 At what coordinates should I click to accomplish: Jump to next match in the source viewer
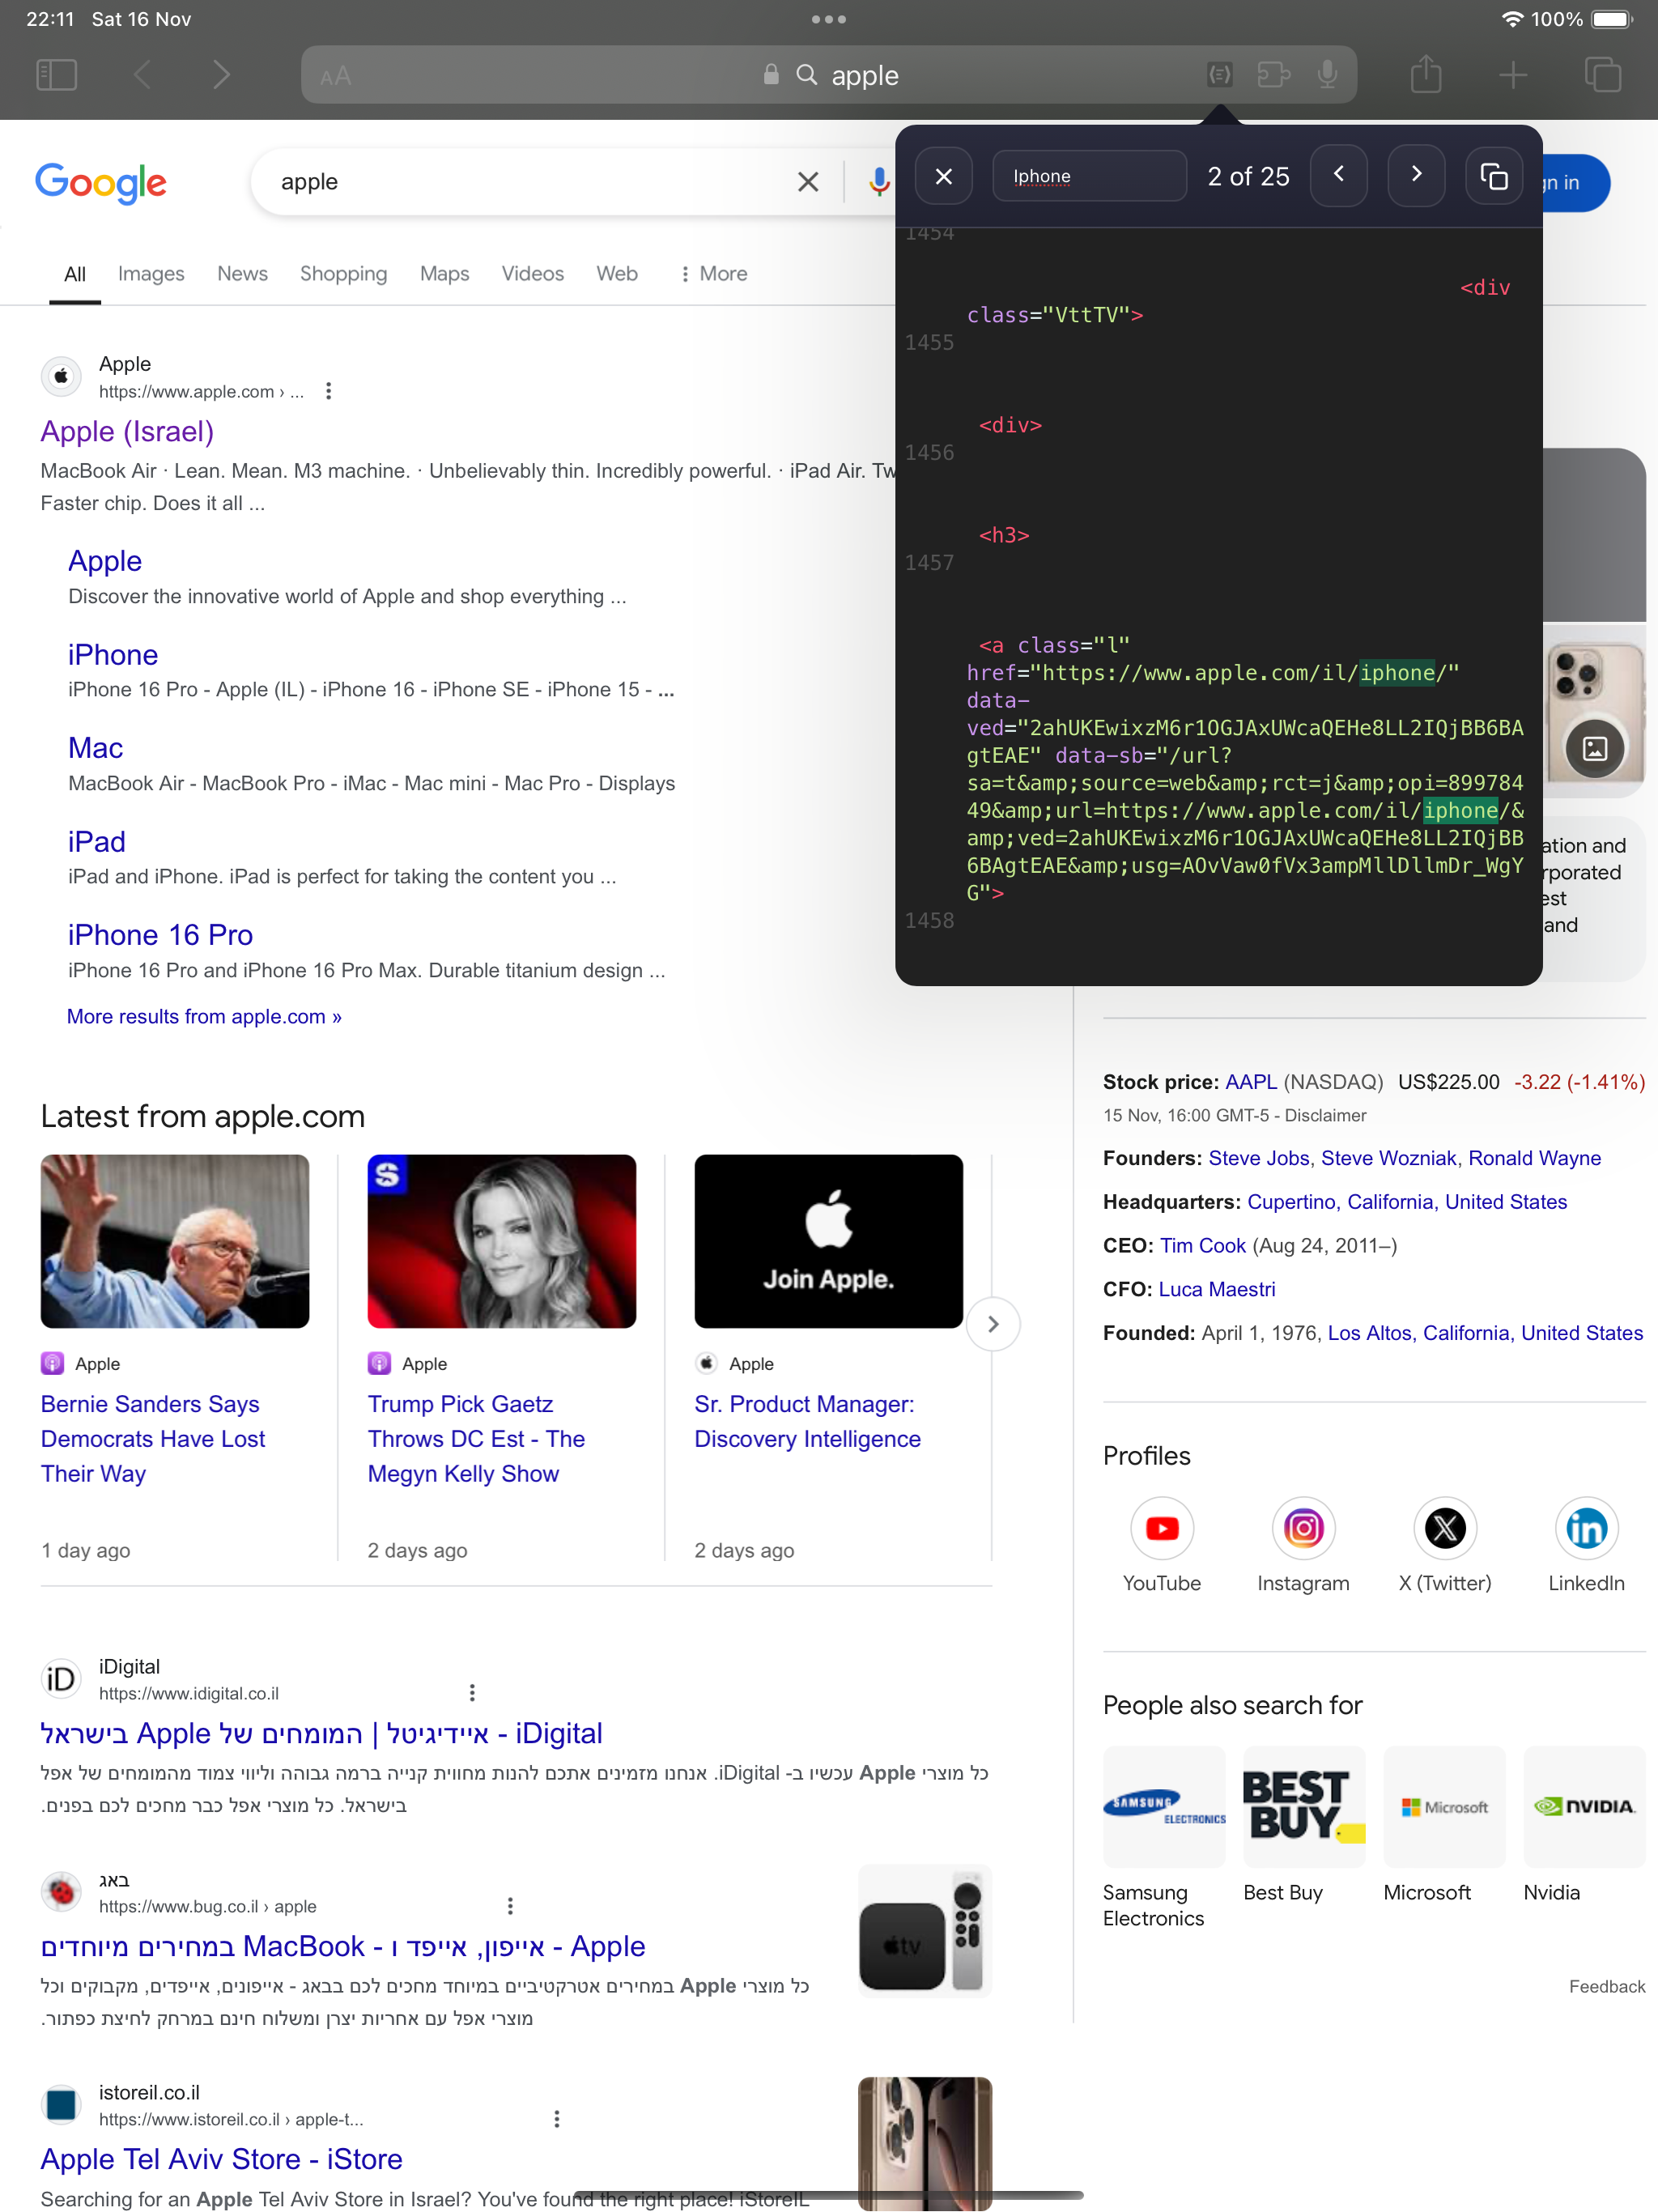click(1416, 175)
